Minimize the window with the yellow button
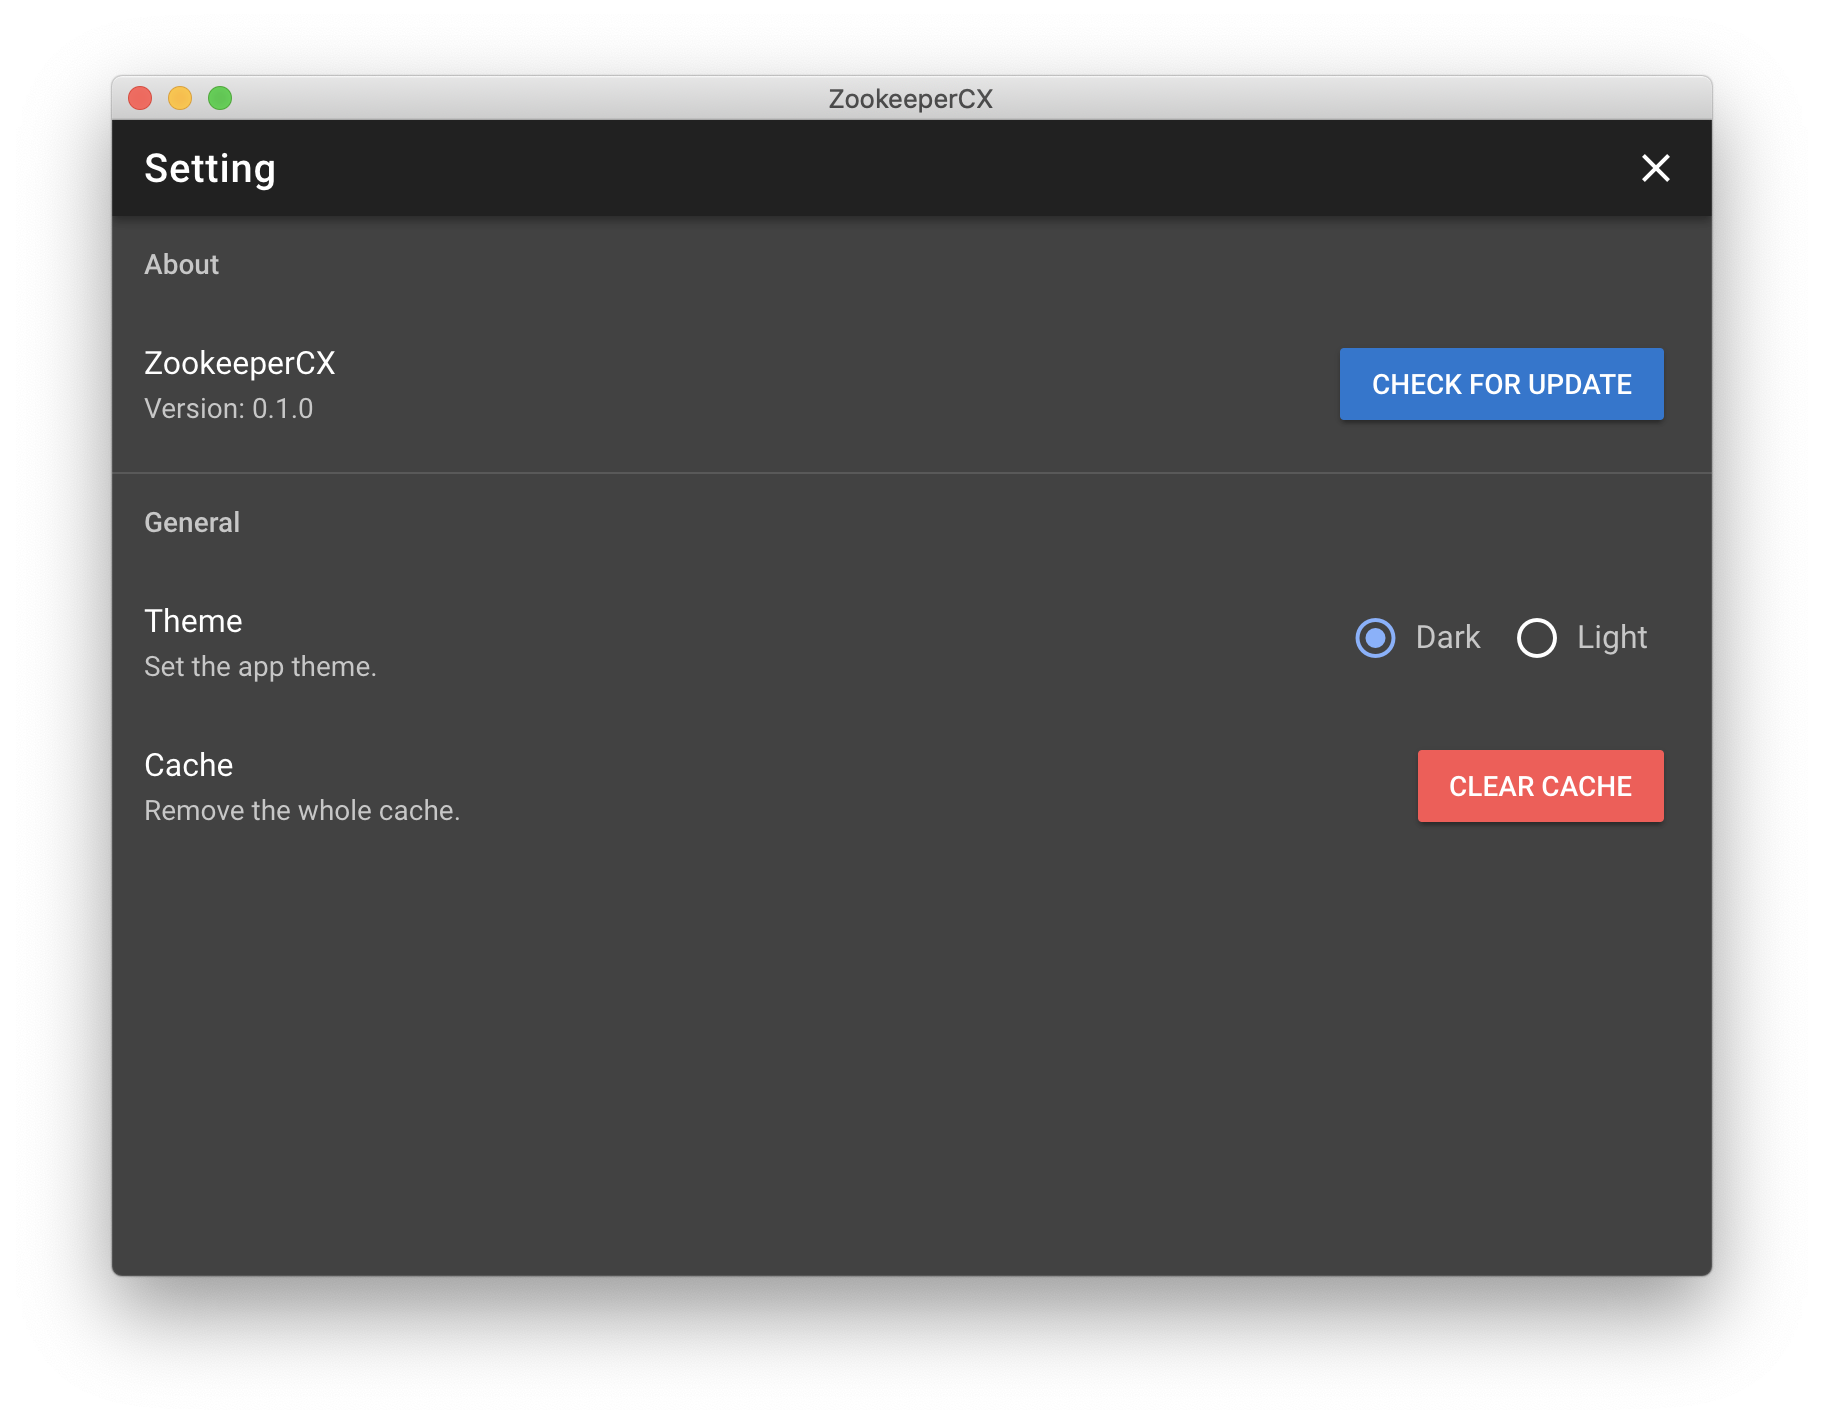 (x=180, y=98)
